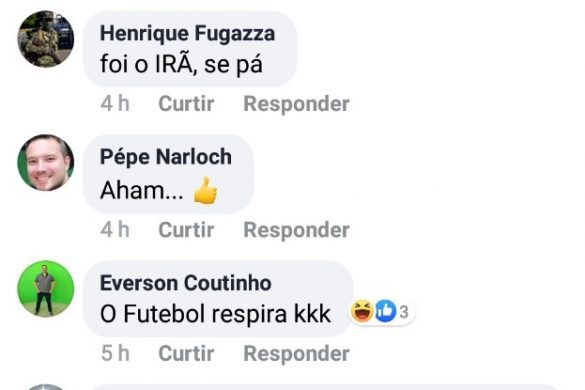Image resolution: width=585 pixels, height=390 pixels.
Task: Click the 4 h timestamp under Henrique's comment
Action: pos(115,103)
